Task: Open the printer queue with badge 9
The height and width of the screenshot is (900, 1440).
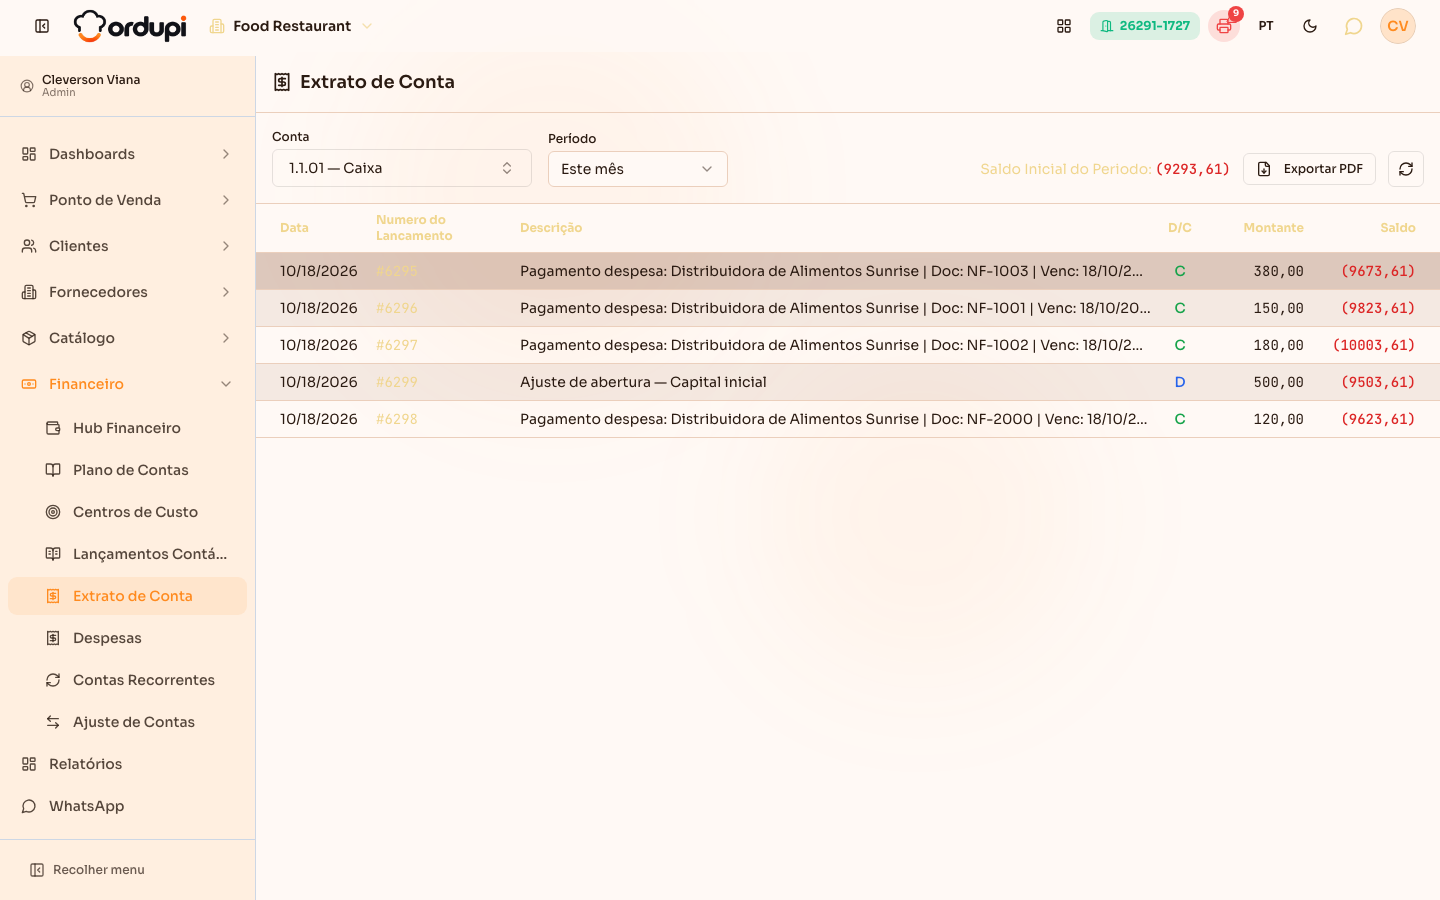Action: (1224, 26)
